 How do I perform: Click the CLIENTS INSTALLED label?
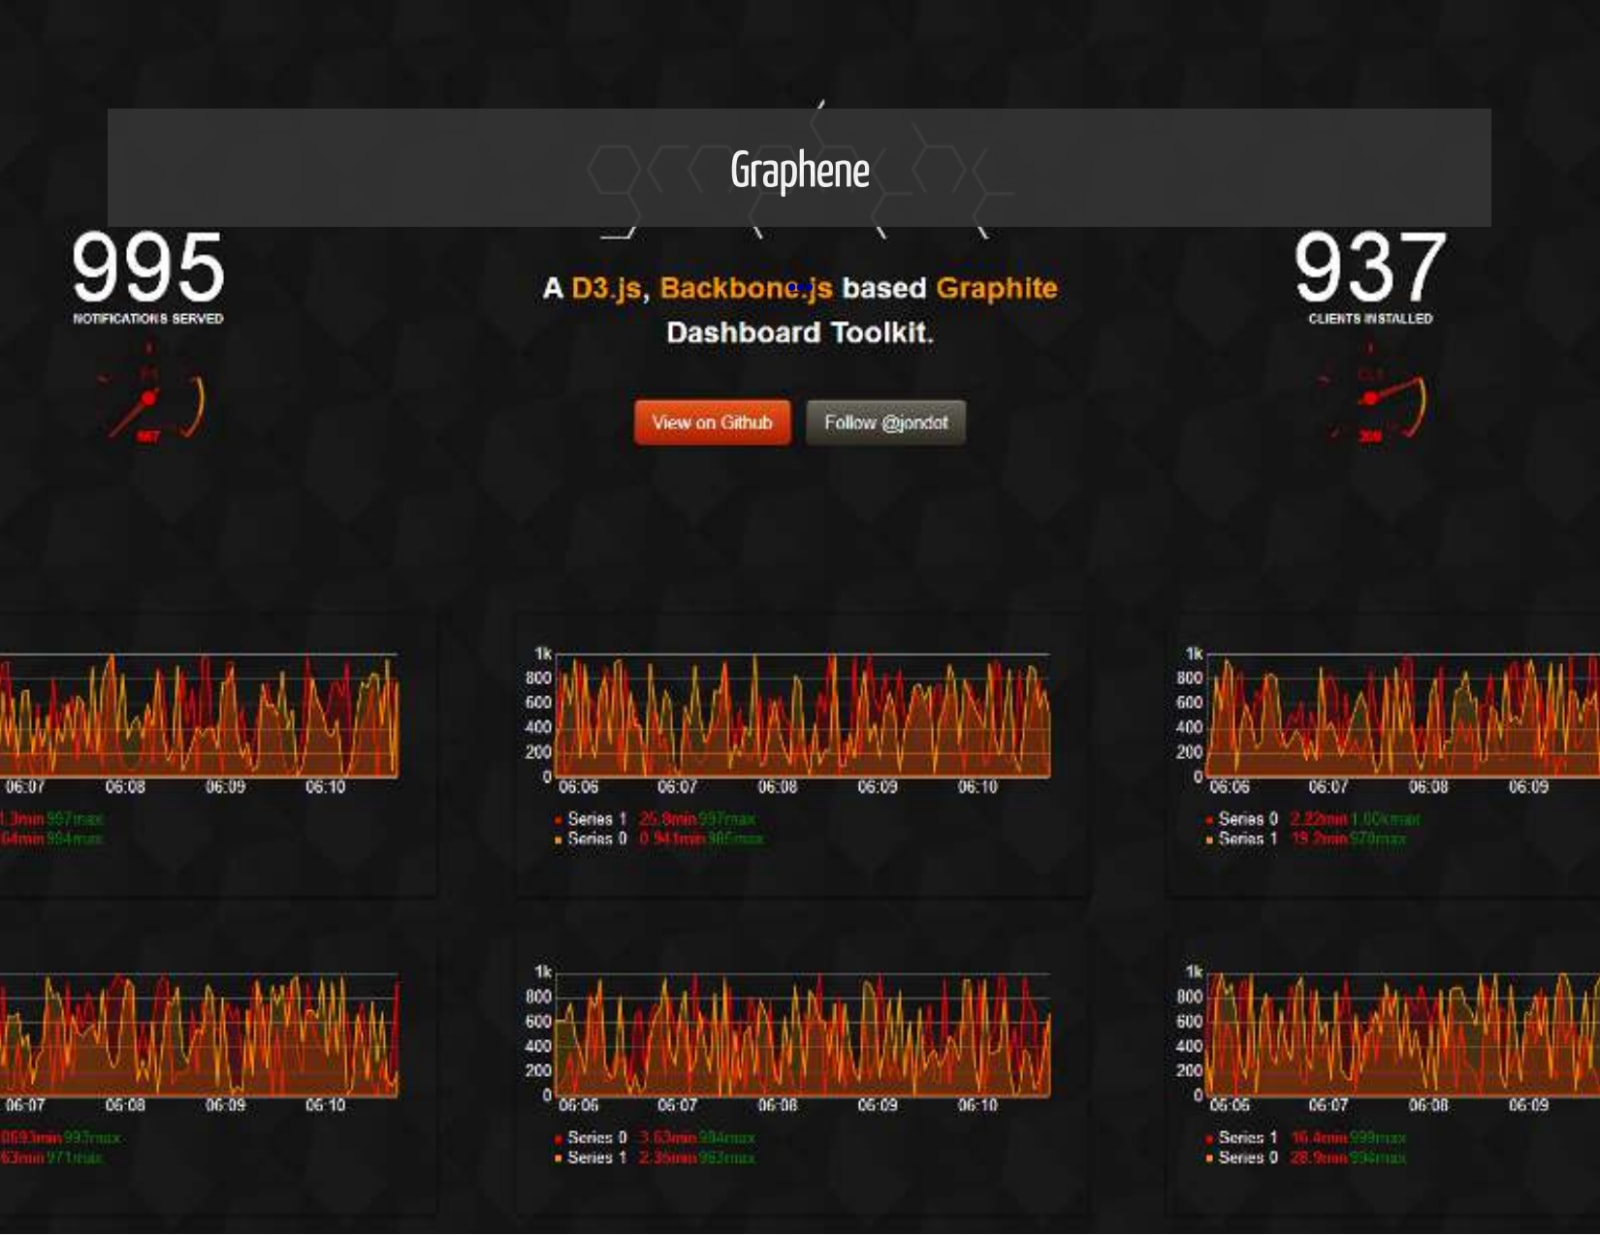coord(1370,318)
